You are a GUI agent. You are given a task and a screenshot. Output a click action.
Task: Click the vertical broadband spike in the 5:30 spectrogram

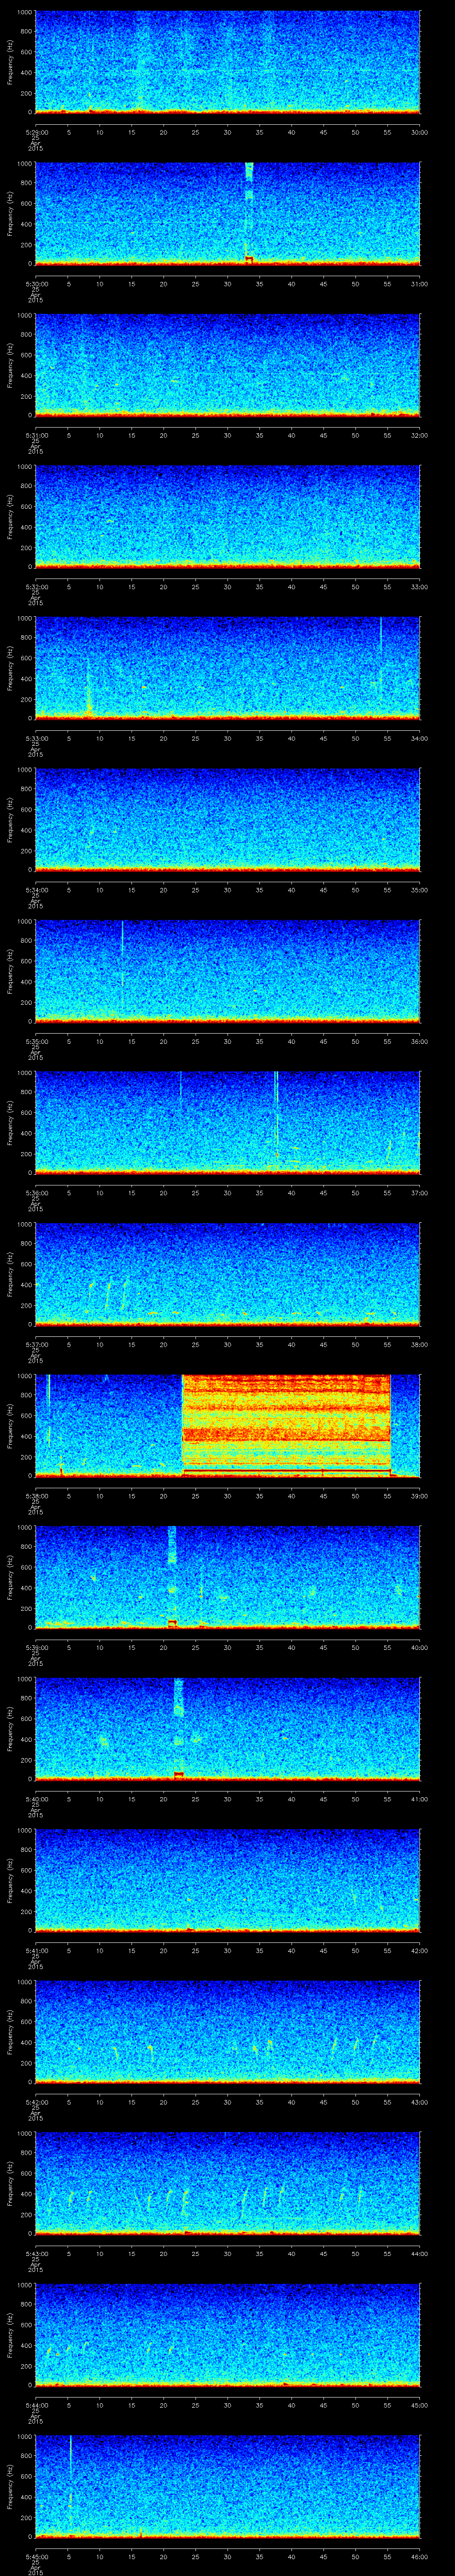tap(249, 213)
